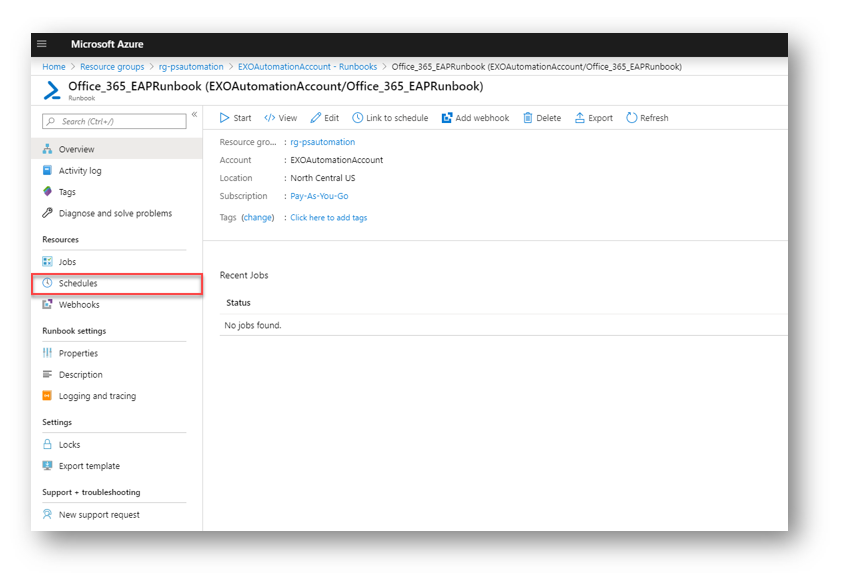Image resolution: width=853 pixels, height=576 pixels.
Task: Go to EXOAutomationAccount - Runbooks breadcrumb
Action: pyautogui.click(x=307, y=67)
